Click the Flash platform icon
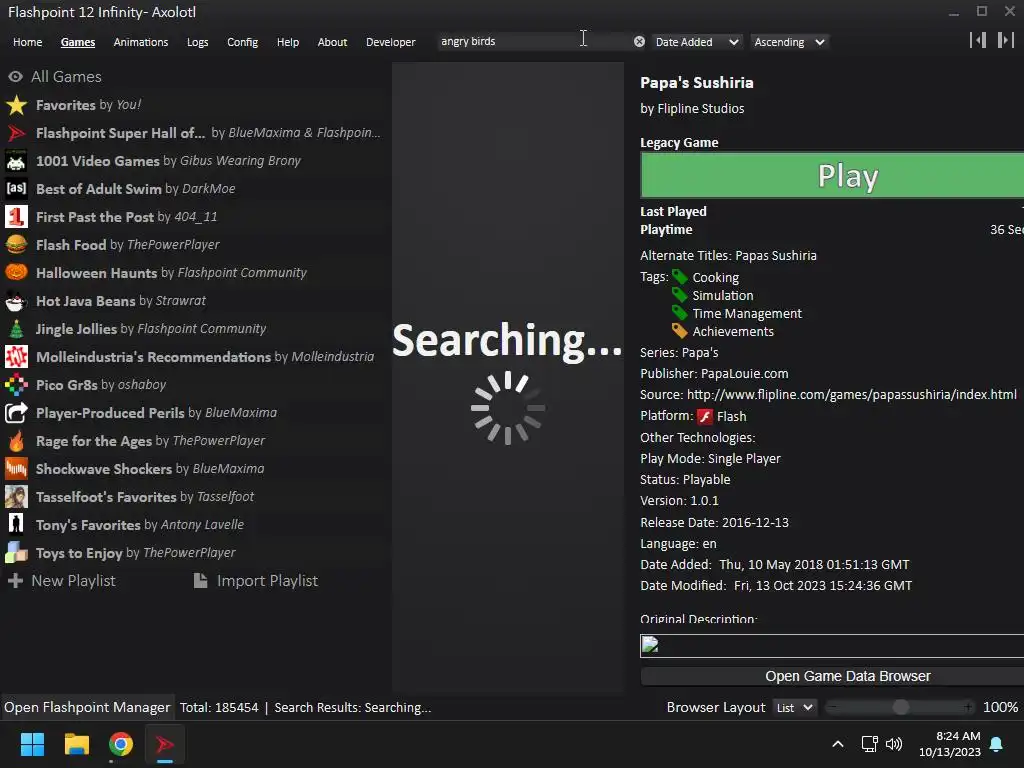The width and height of the screenshot is (1024, 768). click(x=705, y=417)
